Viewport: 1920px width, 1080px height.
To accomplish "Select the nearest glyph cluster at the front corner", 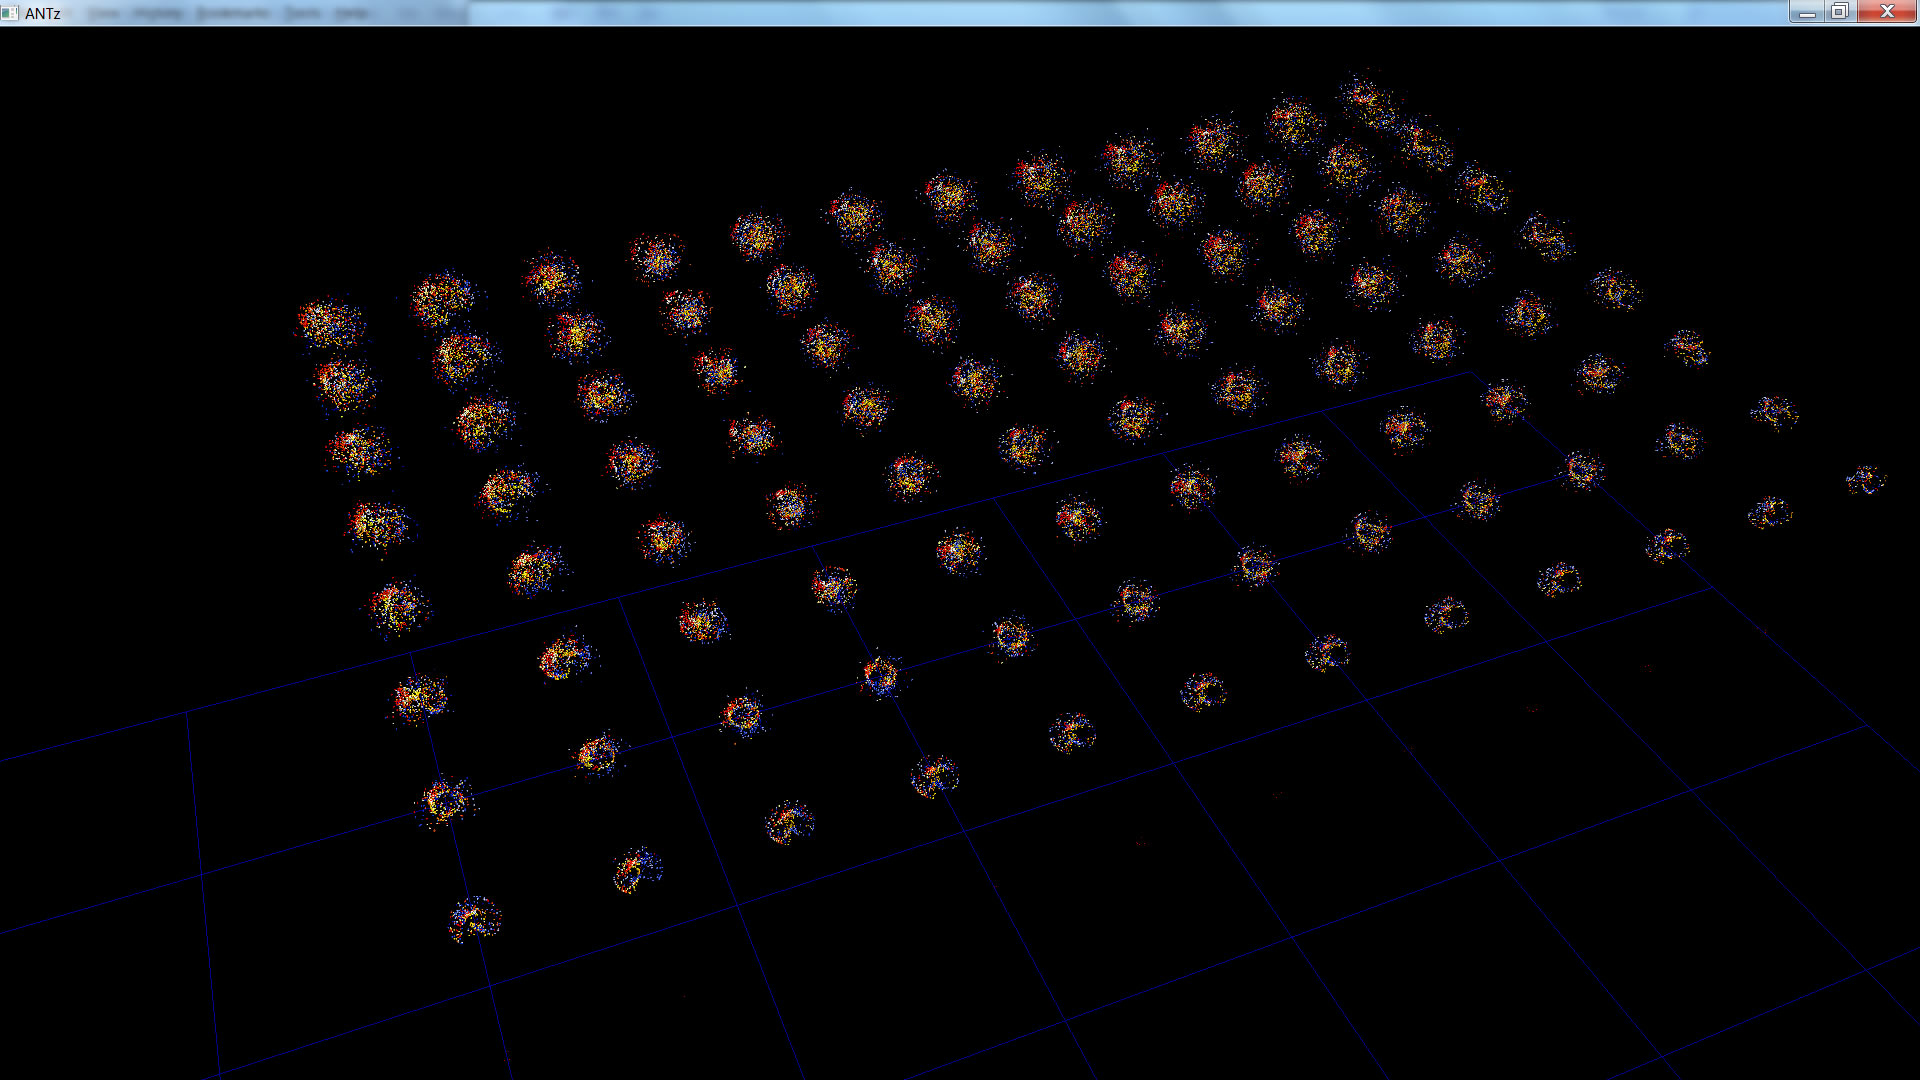I will pyautogui.click(x=475, y=919).
